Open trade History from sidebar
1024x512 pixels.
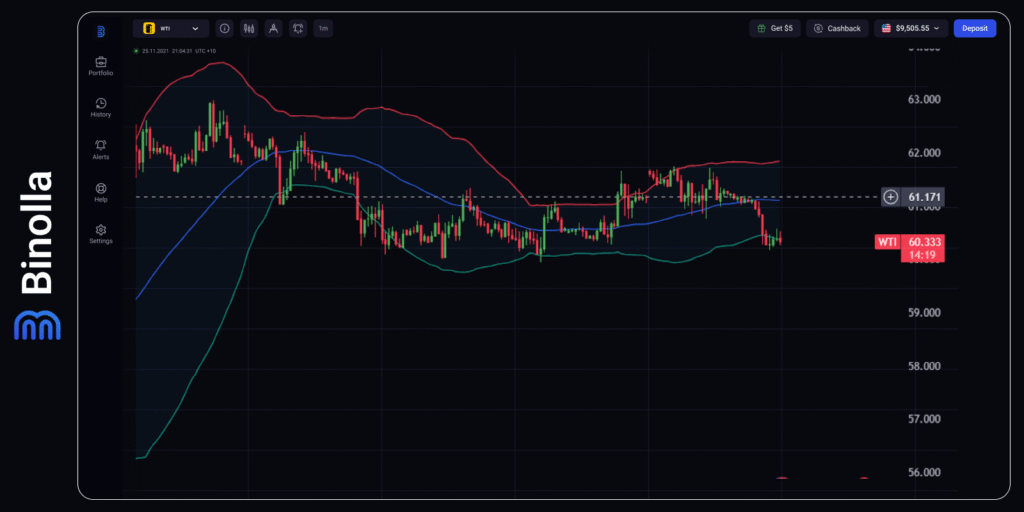coord(101,107)
